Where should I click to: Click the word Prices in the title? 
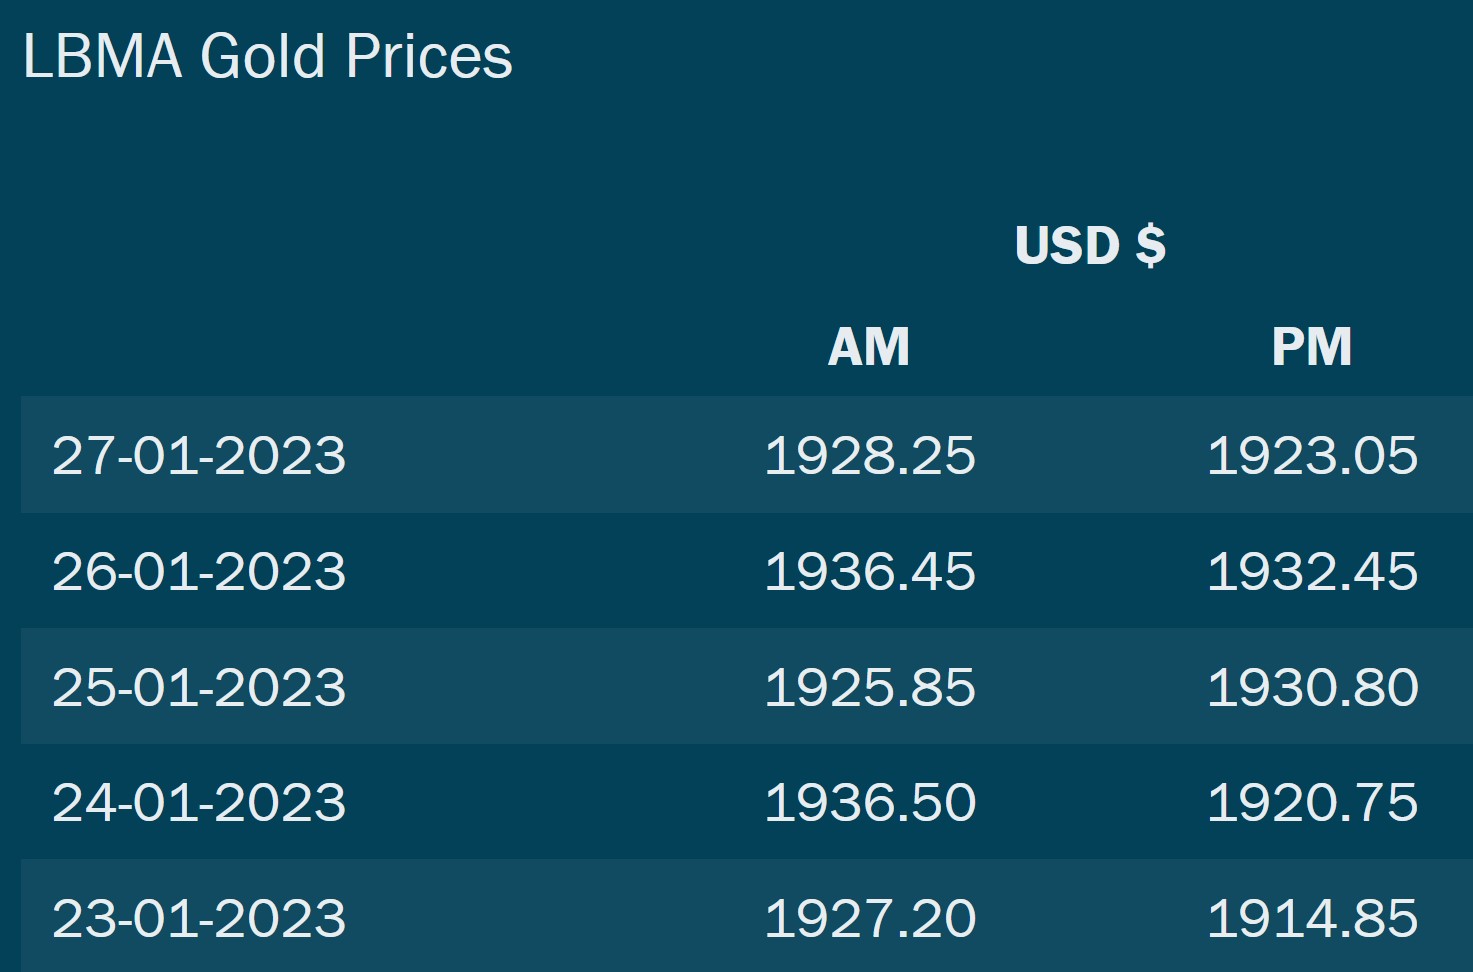(429, 56)
